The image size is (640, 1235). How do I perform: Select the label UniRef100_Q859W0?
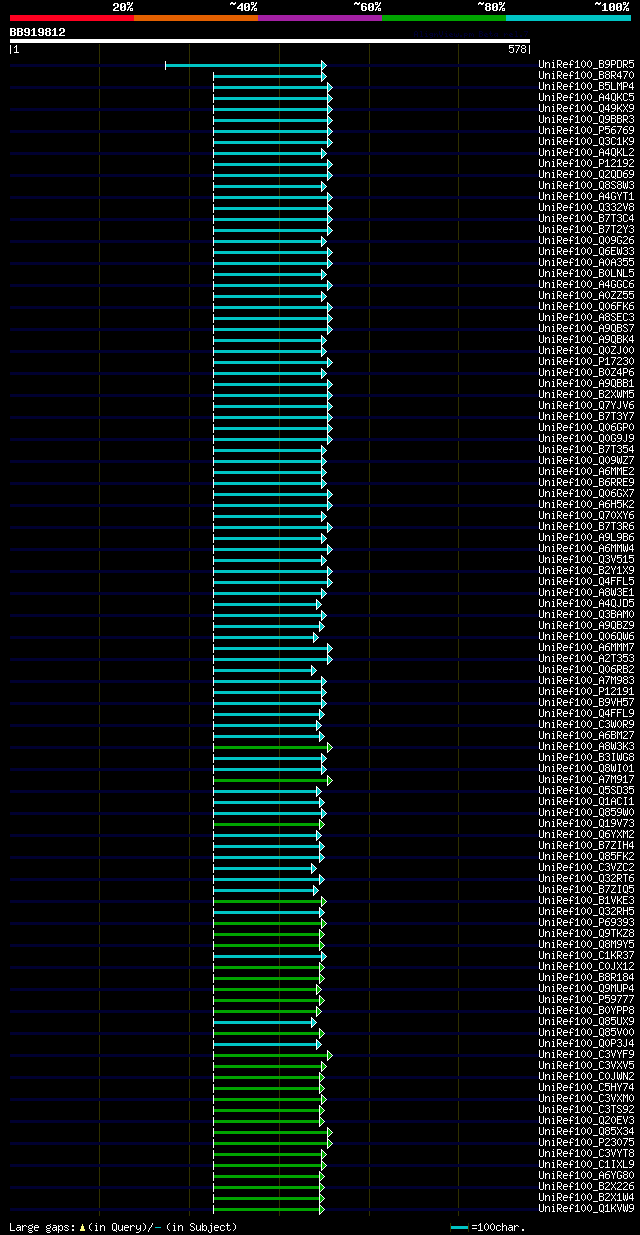tap(586, 812)
